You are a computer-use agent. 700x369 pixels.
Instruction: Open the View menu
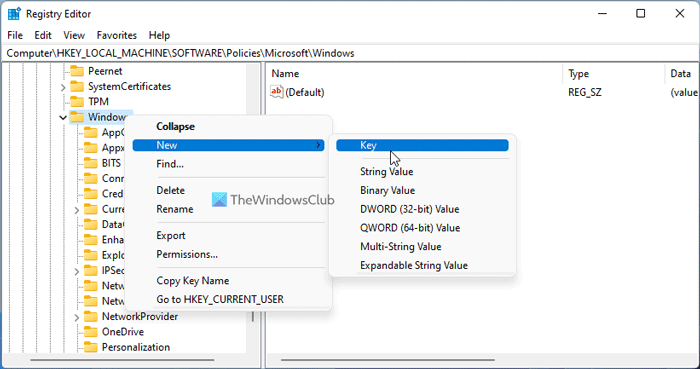coord(74,35)
